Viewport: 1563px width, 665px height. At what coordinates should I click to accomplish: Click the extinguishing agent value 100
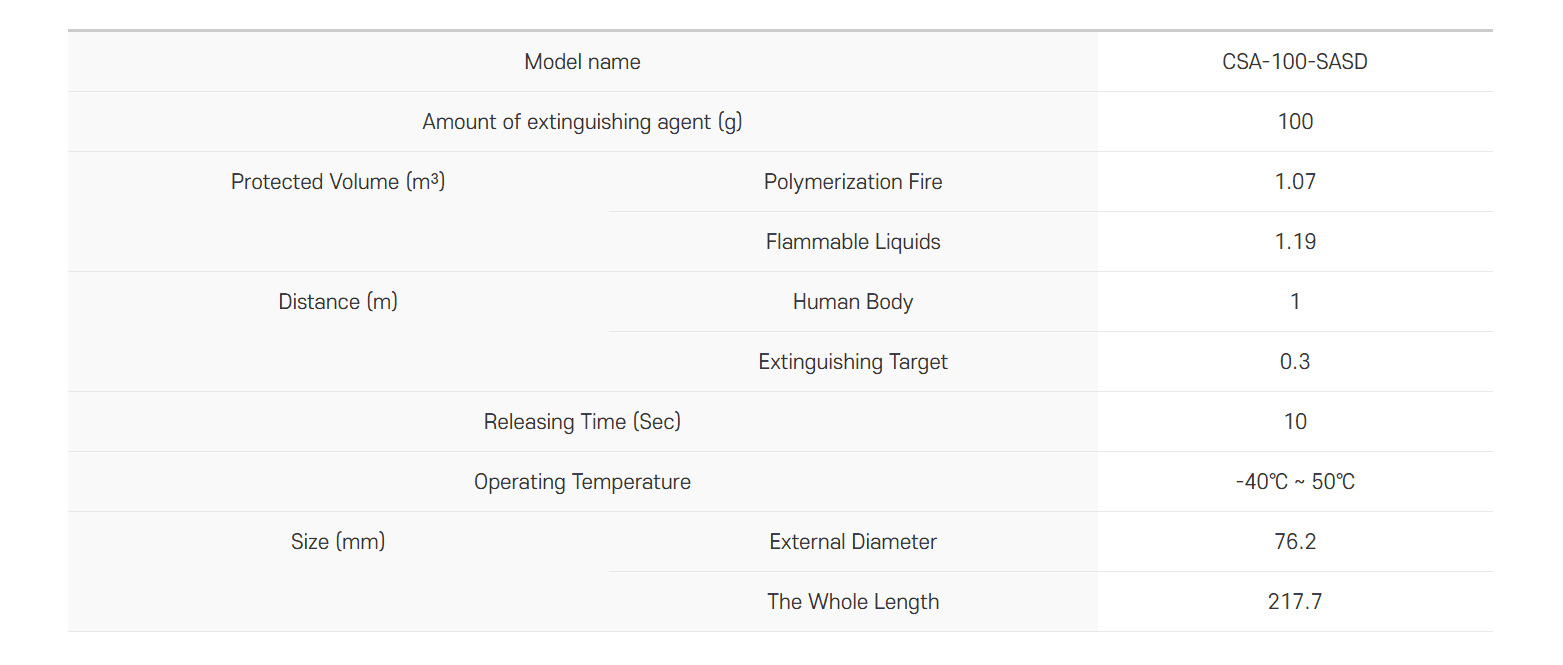[1294, 122]
